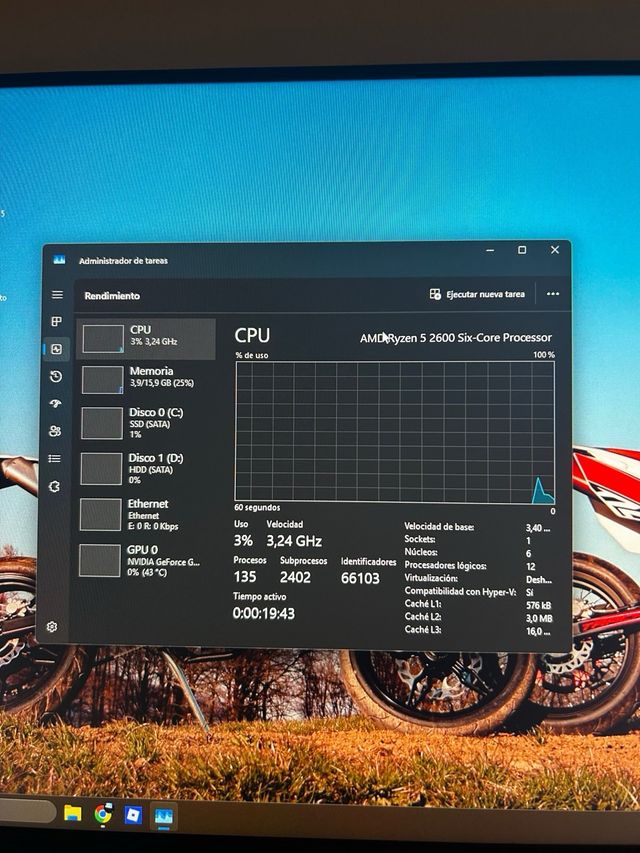Click the Identificadores value 66103
The height and width of the screenshot is (853, 640).
[360, 578]
